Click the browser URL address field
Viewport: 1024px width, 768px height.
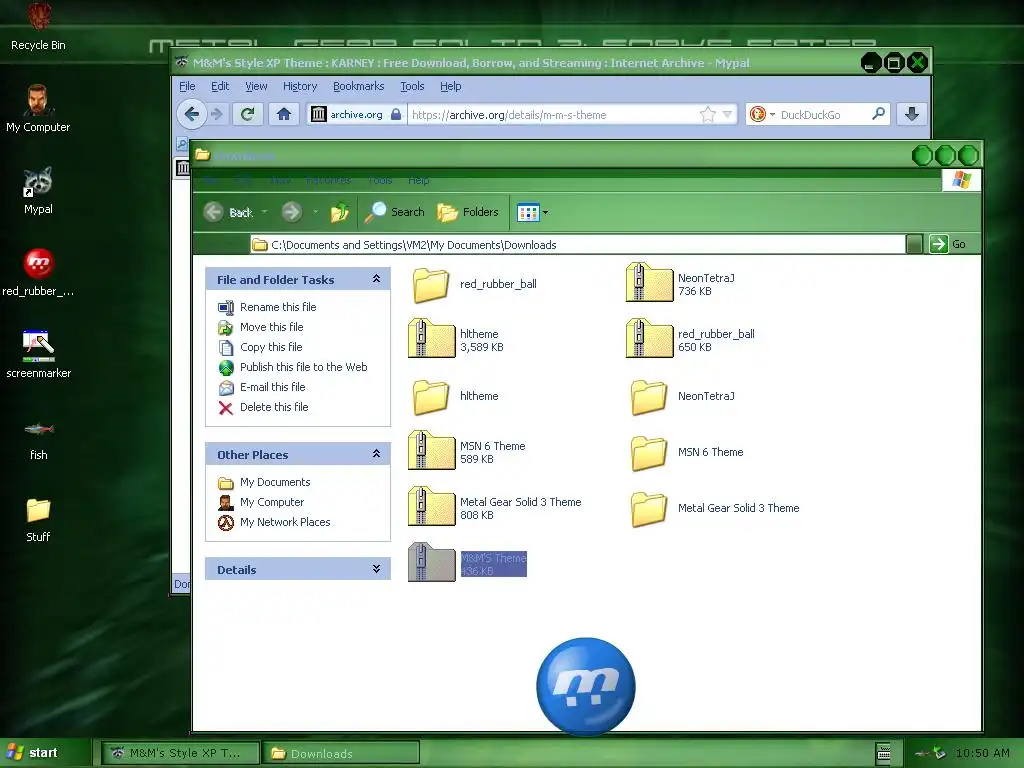tap(554, 115)
